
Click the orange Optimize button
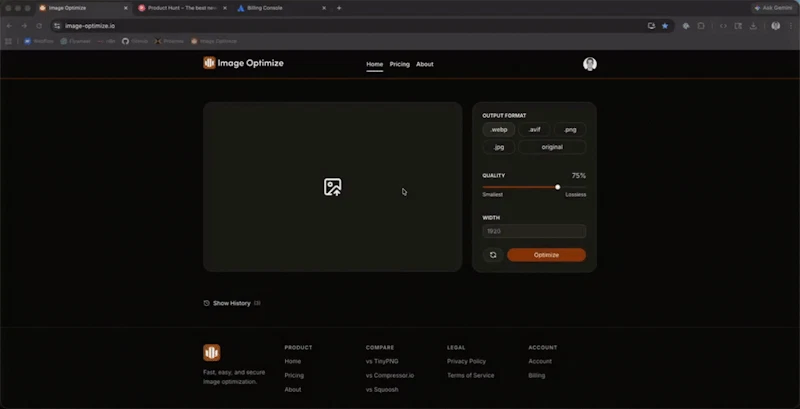point(546,255)
